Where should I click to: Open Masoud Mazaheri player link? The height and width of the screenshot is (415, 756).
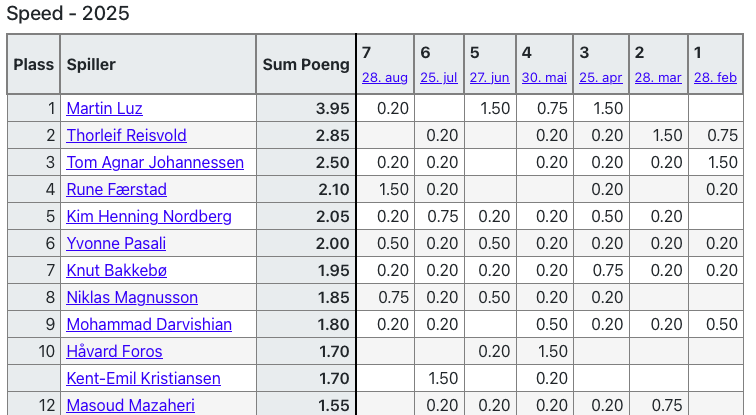130,405
